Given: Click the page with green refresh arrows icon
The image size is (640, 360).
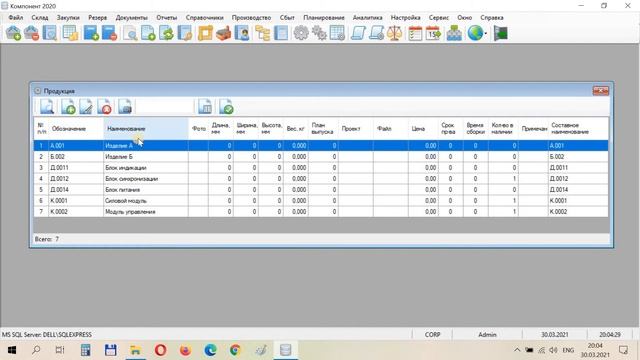Looking at the screenshot, I should pyautogui.click(x=167, y=33).
